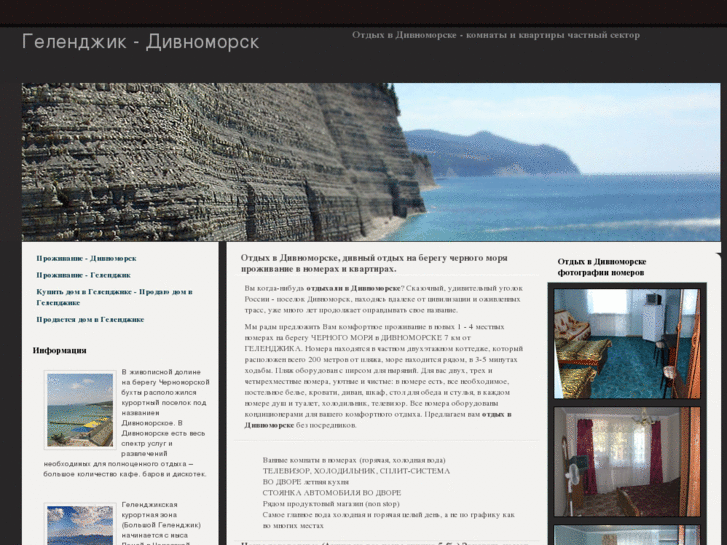
Task: Open the Купить дом в Геленджике link
Action: pyautogui.click(x=115, y=297)
